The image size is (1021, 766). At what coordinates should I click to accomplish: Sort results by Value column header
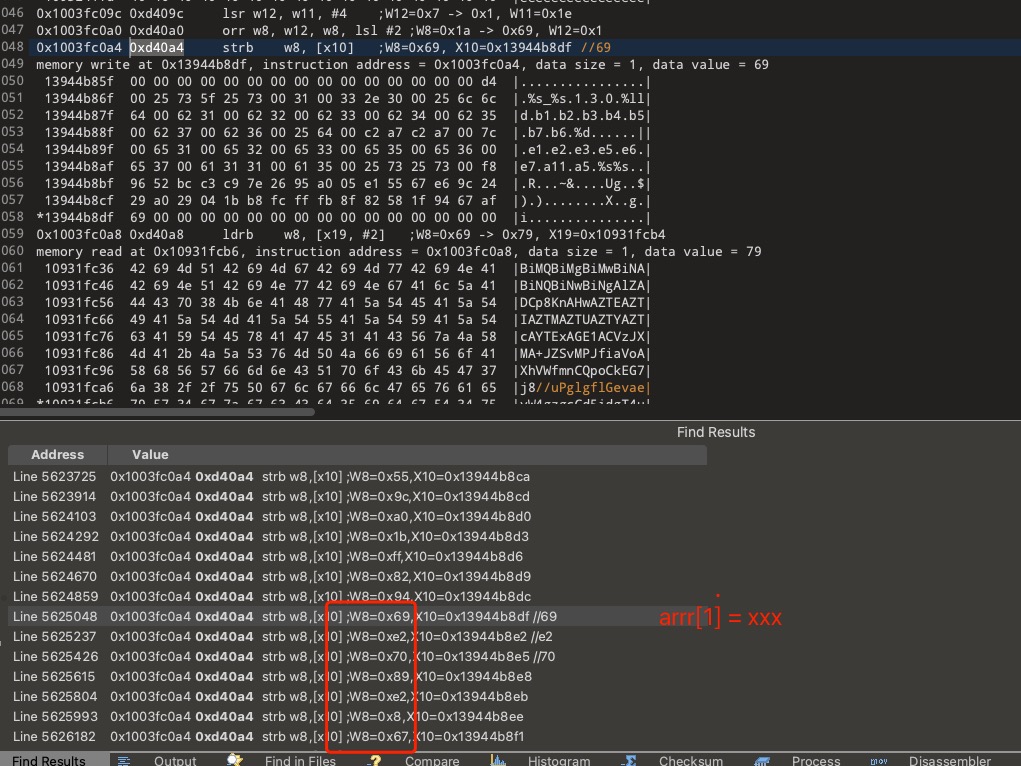coord(407,455)
